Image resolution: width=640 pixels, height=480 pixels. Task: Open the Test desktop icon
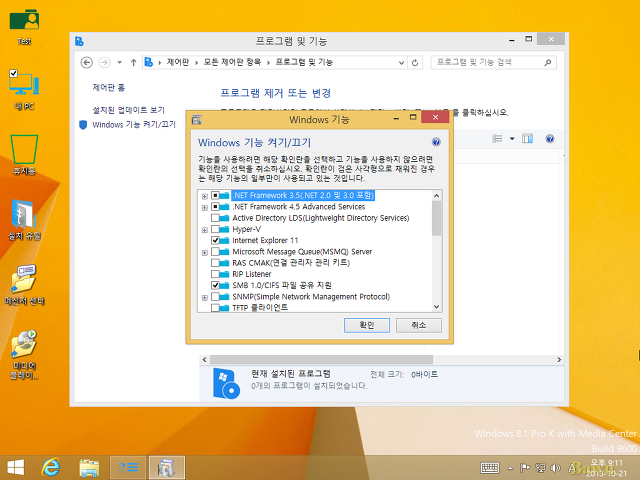(x=24, y=27)
